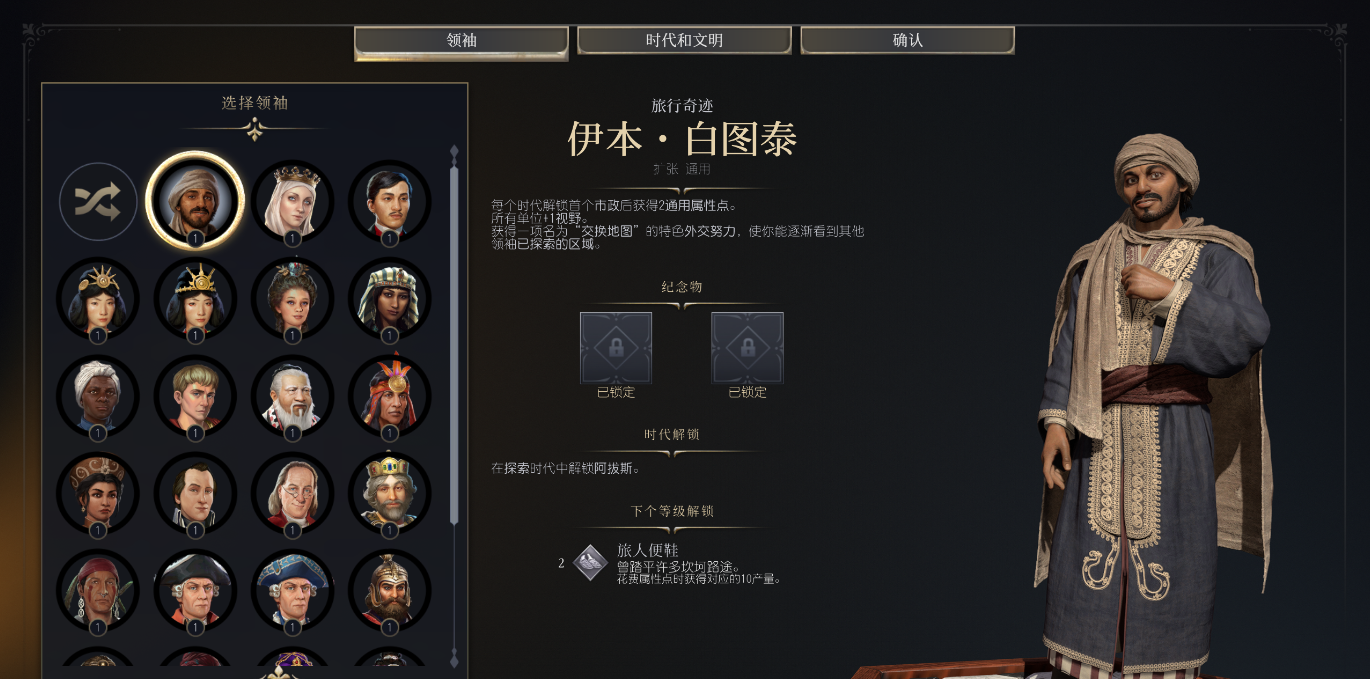Select the bearded leader in golden helmet
Image resolution: width=1370 pixels, height=679 pixels.
click(389, 590)
